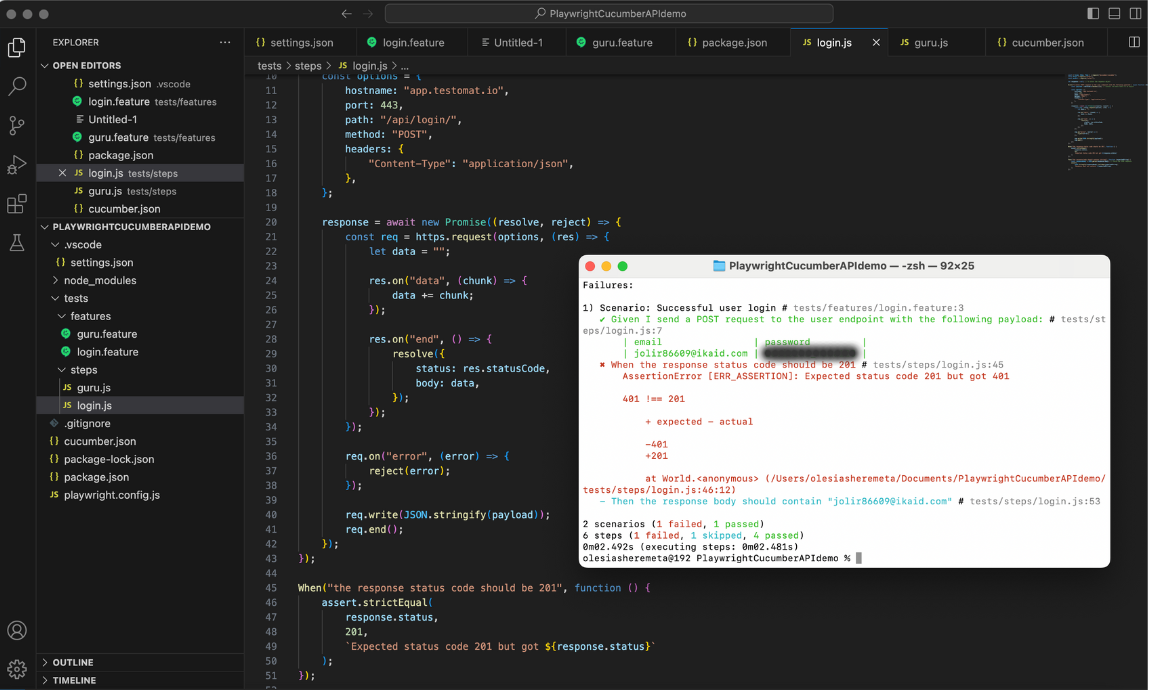
Task: Expand the TIMELINE section
Action: 74,680
